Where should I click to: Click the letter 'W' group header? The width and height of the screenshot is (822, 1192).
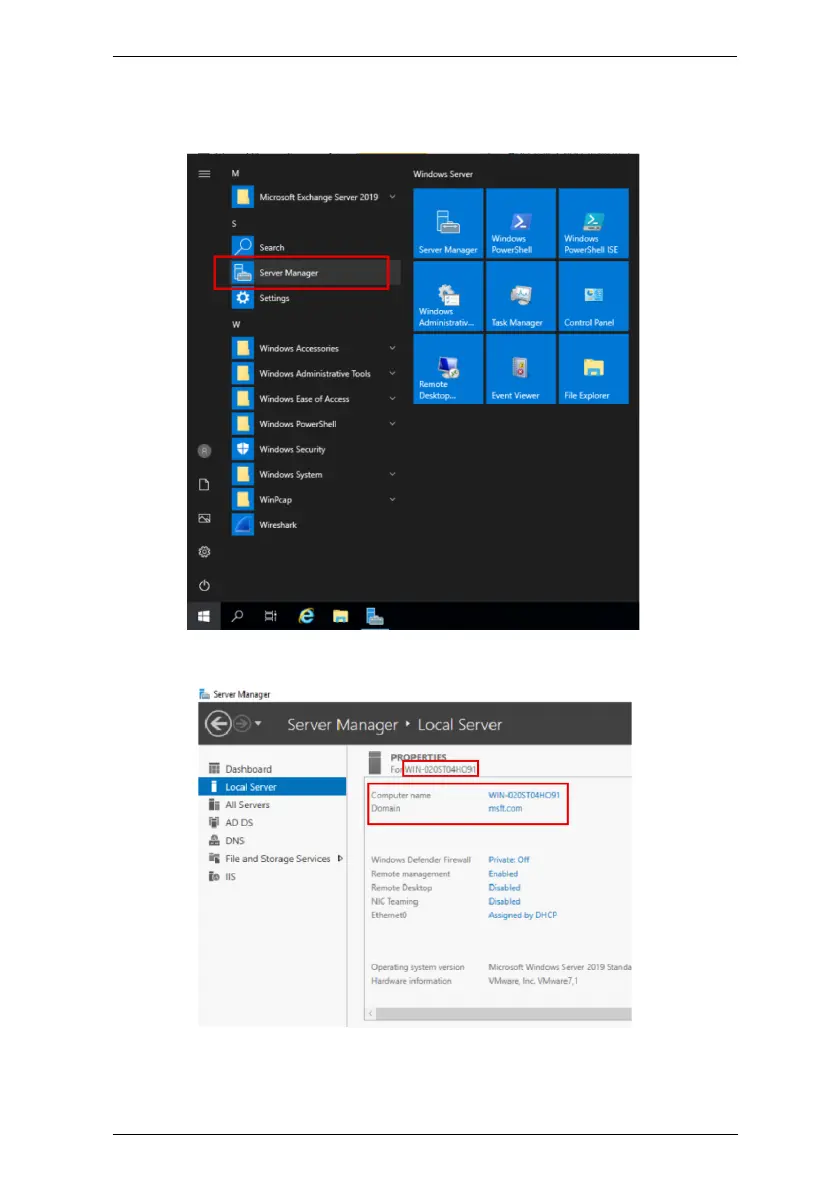(x=236, y=324)
